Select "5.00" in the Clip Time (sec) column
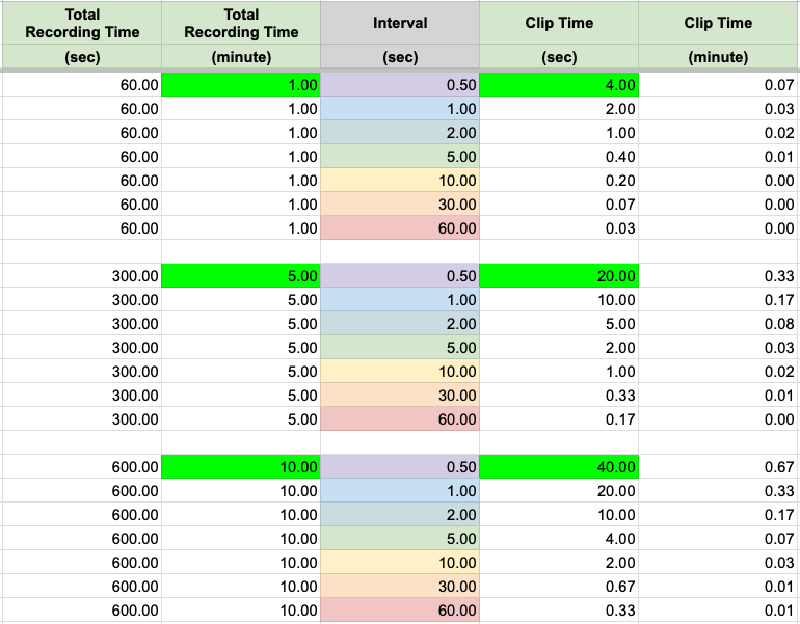This screenshot has height=624, width=800. [559, 324]
